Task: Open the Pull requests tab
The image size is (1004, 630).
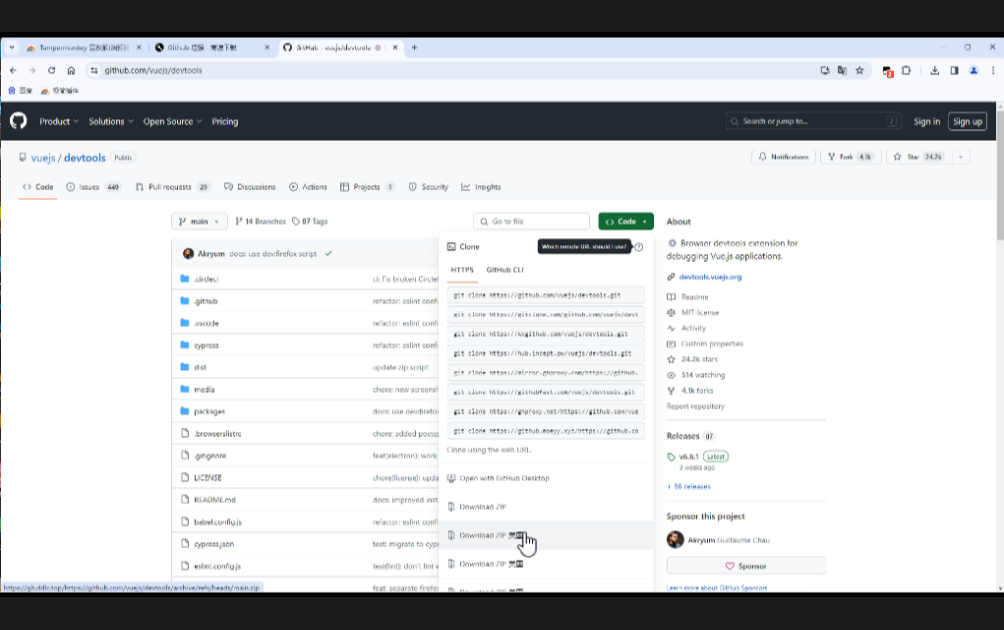Action: pos(172,187)
